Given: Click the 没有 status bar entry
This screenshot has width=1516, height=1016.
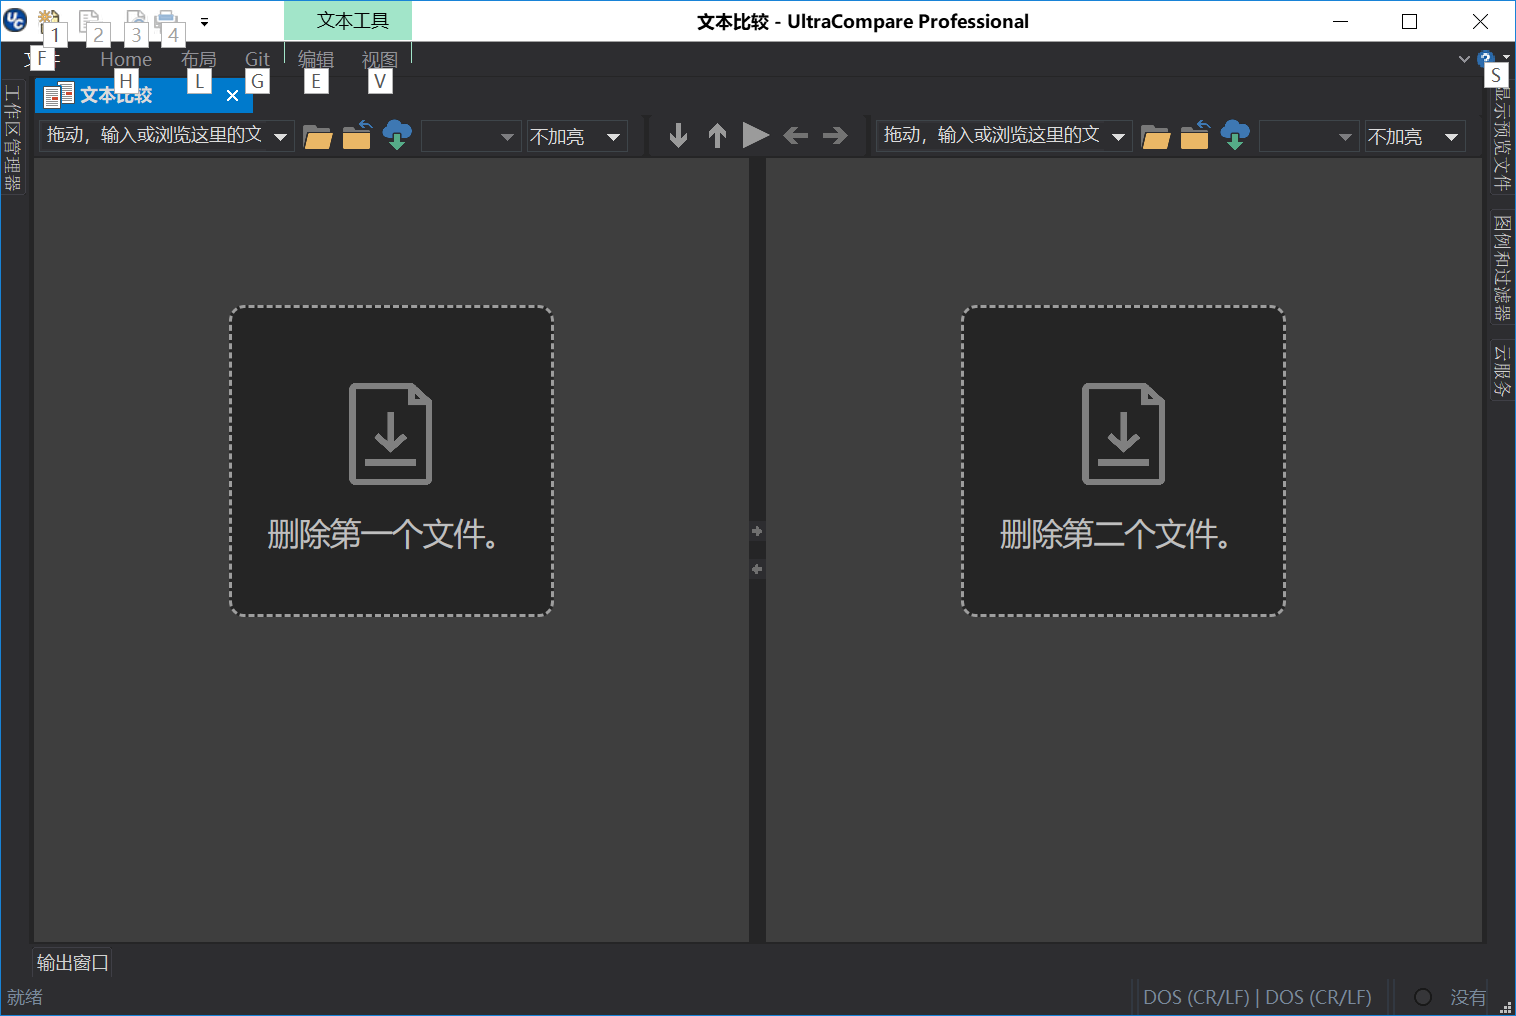Looking at the screenshot, I should (1467, 997).
